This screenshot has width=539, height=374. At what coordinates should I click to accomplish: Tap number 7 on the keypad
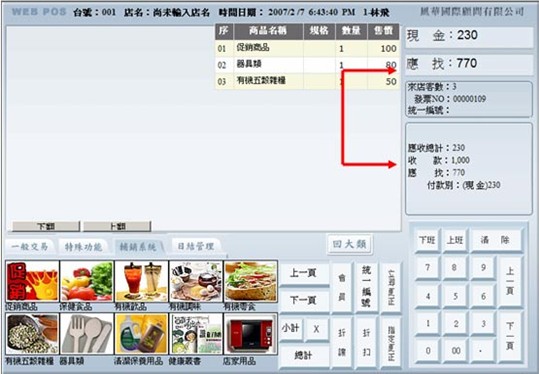[427, 267]
